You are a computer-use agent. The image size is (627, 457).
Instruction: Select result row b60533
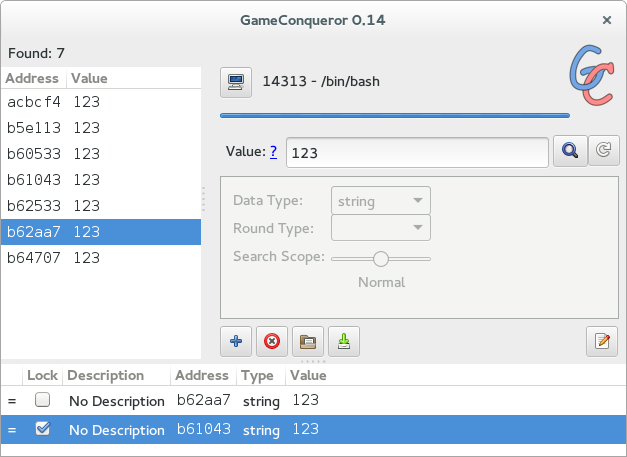click(x=101, y=154)
